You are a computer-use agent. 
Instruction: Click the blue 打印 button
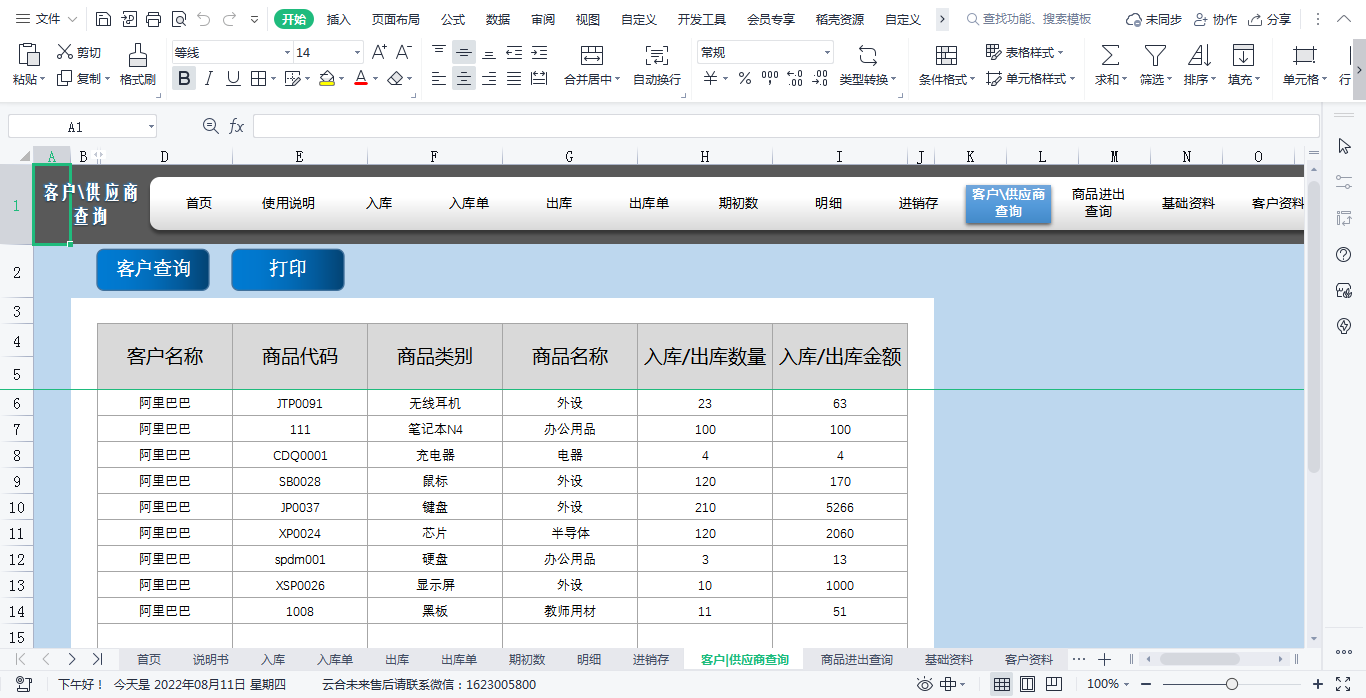pyautogui.click(x=288, y=269)
